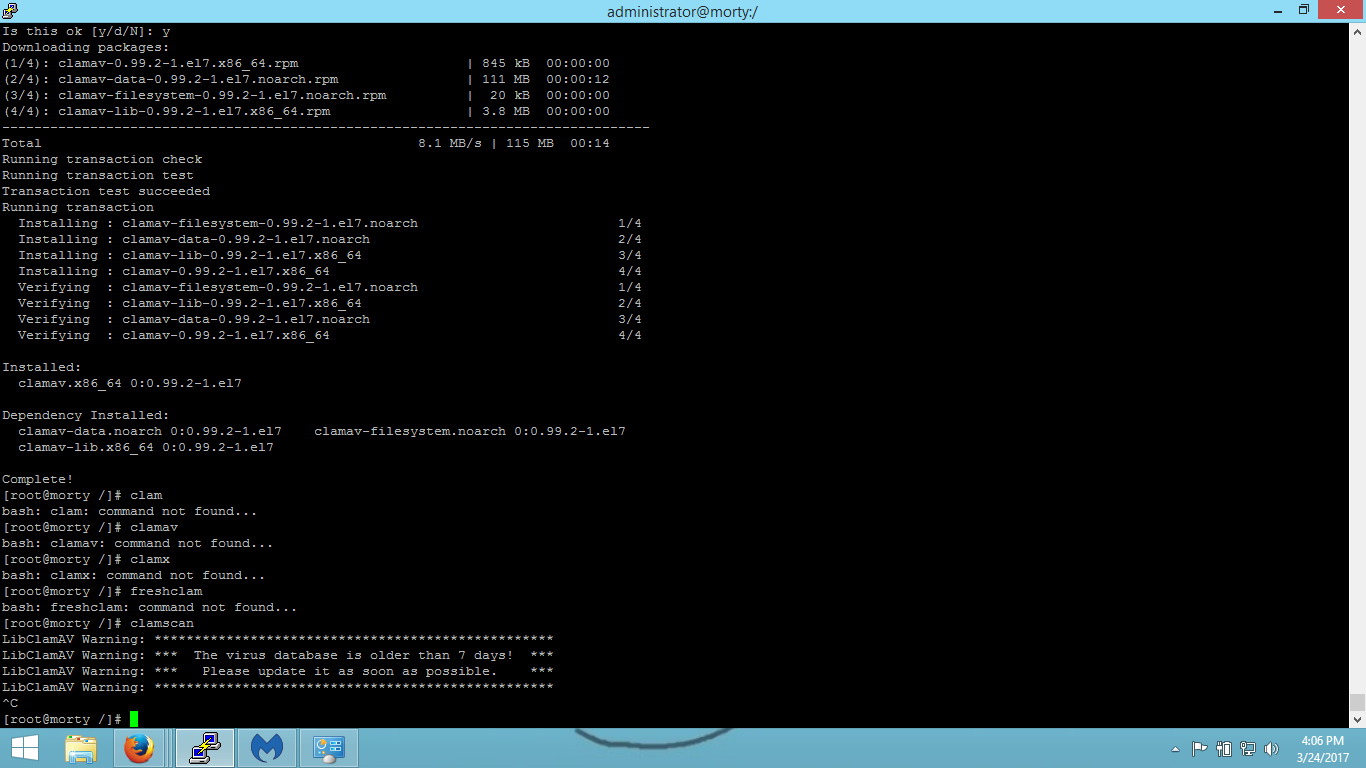Launch File Explorer from the taskbar
The image size is (1366, 768).
pos(81,748)
